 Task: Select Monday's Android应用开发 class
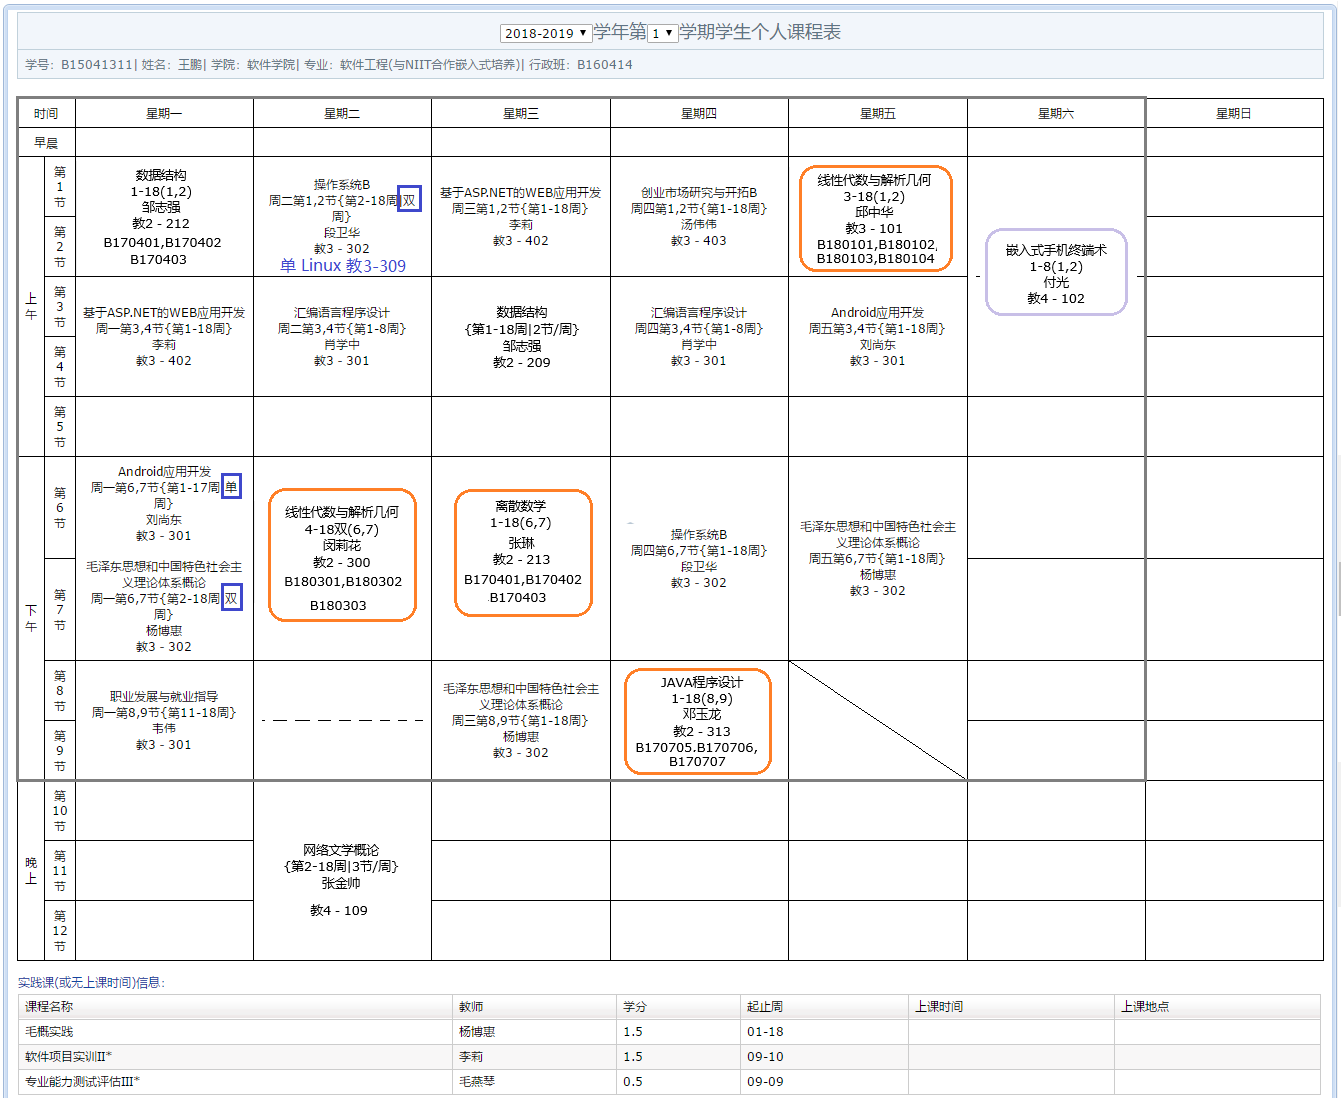coord(164,503)
